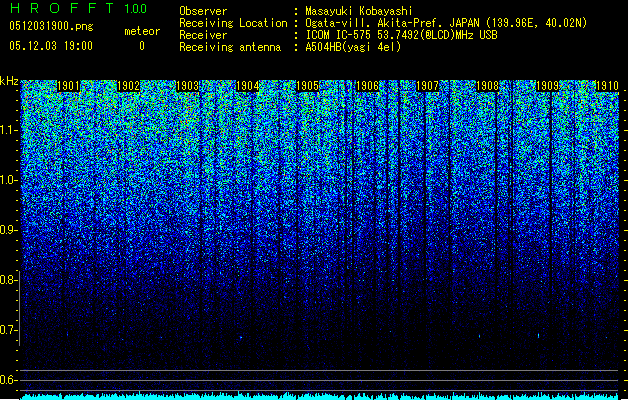Select the file name 0512031900.png

51,26
